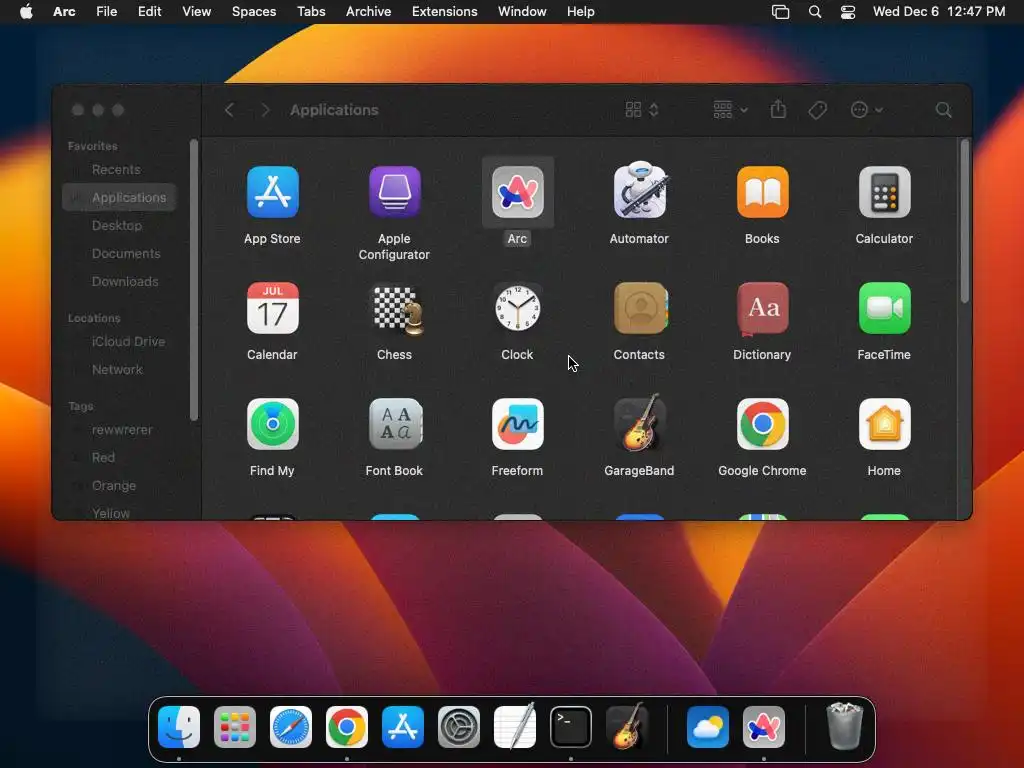
Task: Select the Calendar app icon
Action: click(x=272, y=308)
